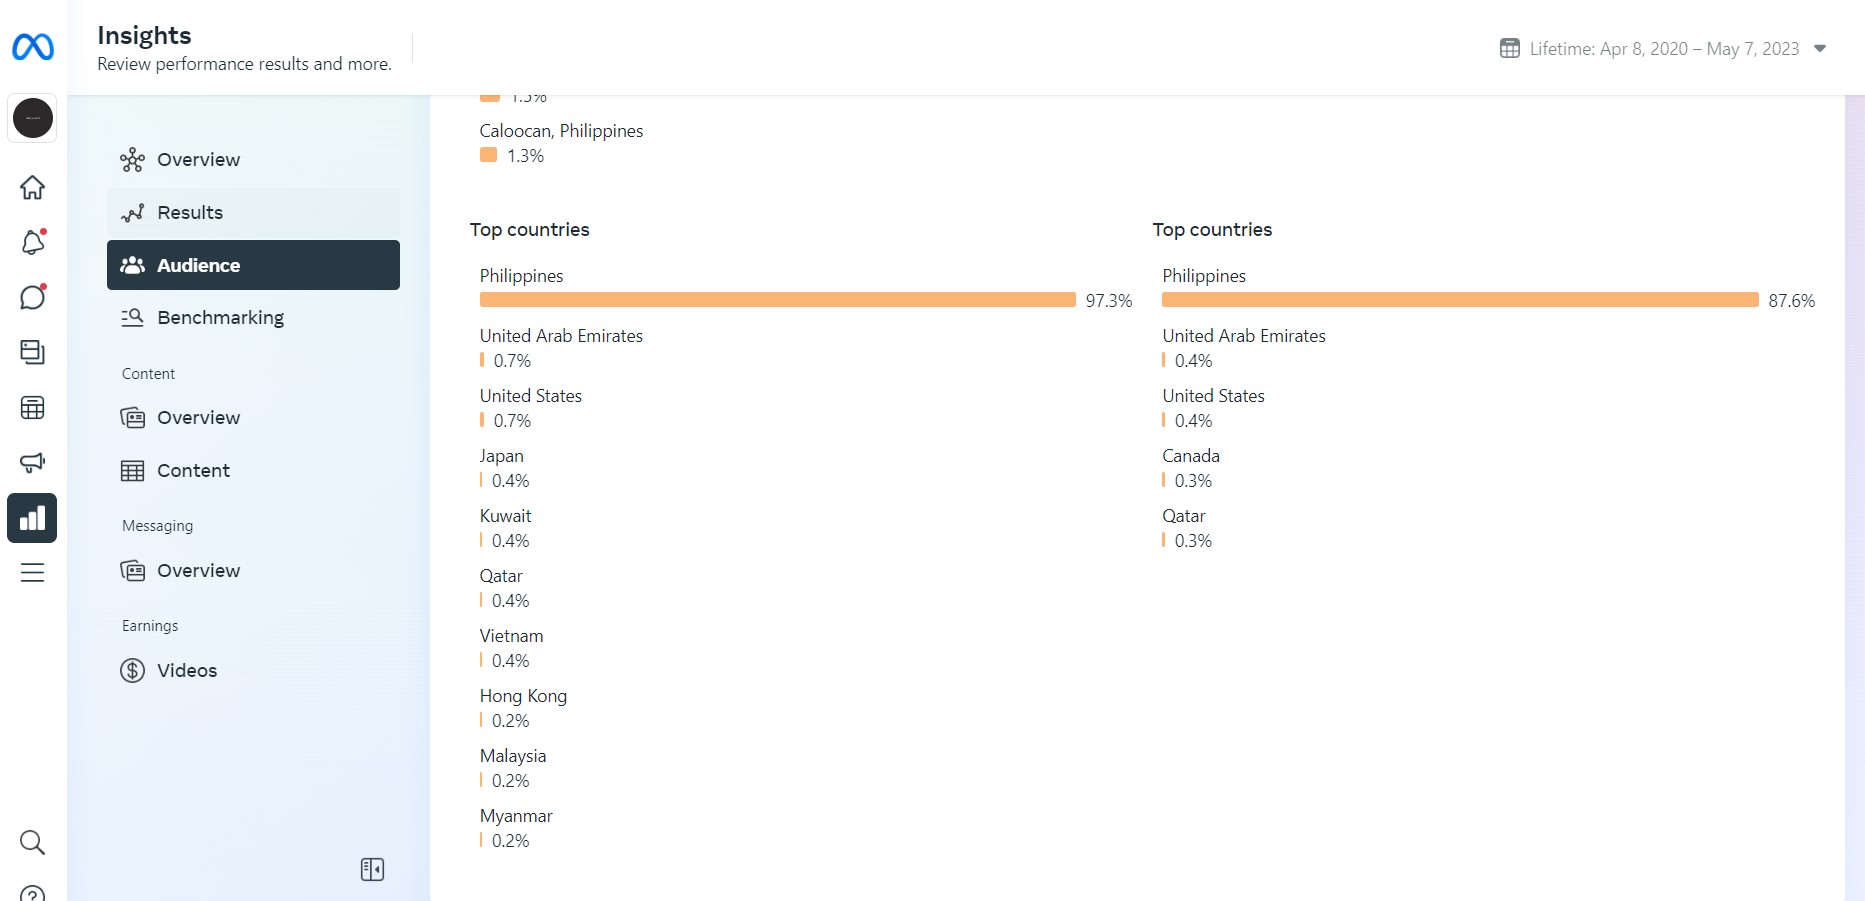Open Notifications bell icon
This screenshot has height=901, width=1865.
33,243
